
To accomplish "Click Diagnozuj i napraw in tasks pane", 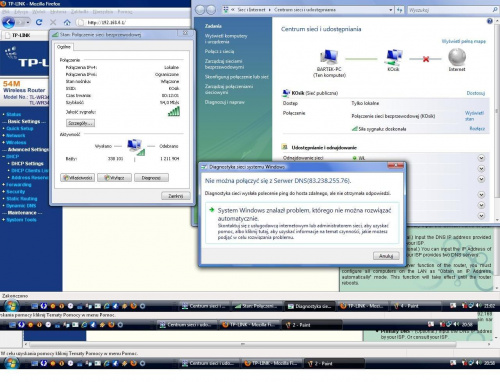I will [225, 102].
